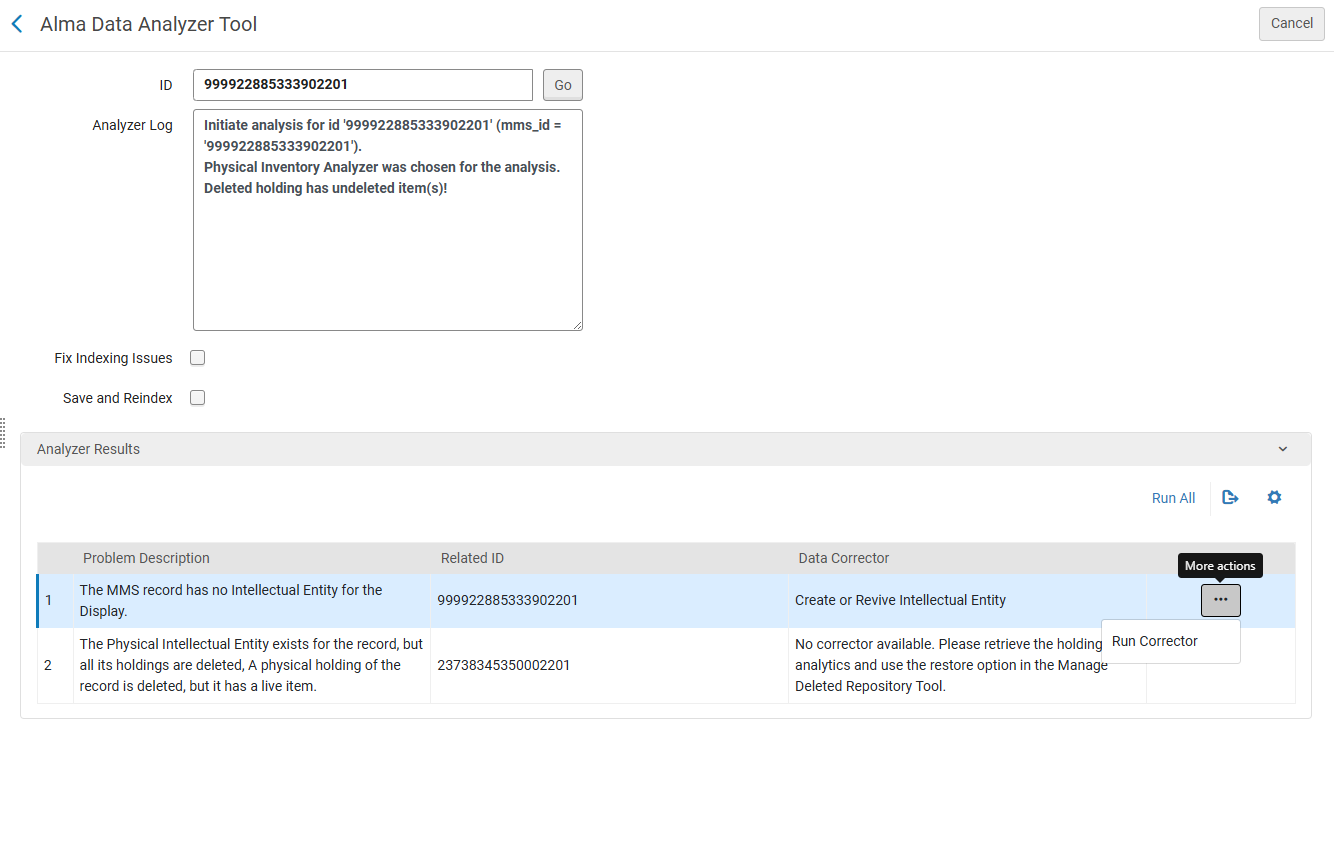Open More actions ellipsis for row 1
Viewport: 1334px width, 863px height.
click(x=1221, y=600)
